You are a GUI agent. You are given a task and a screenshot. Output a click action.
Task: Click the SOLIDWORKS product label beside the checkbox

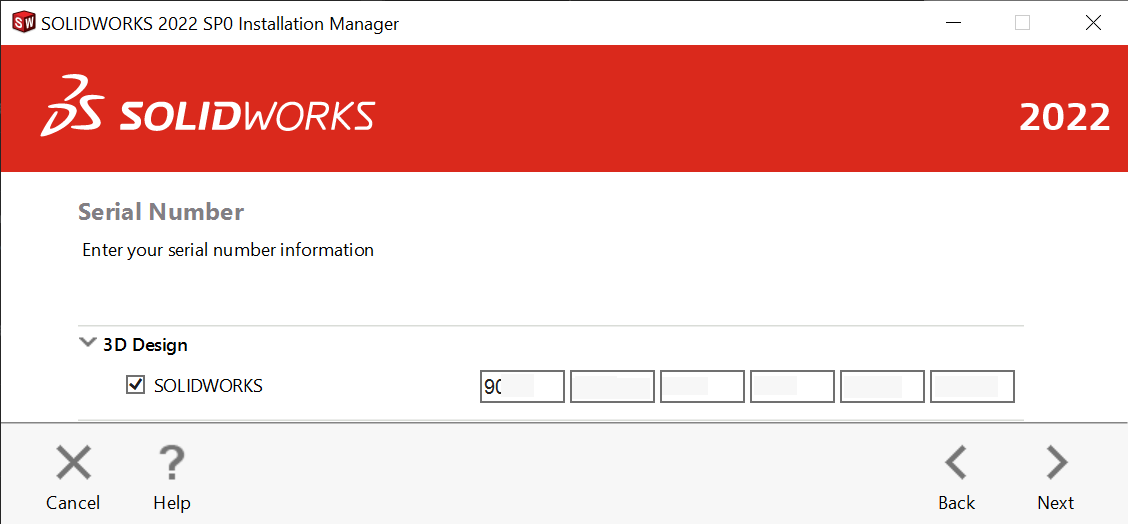tap(209, 386)
